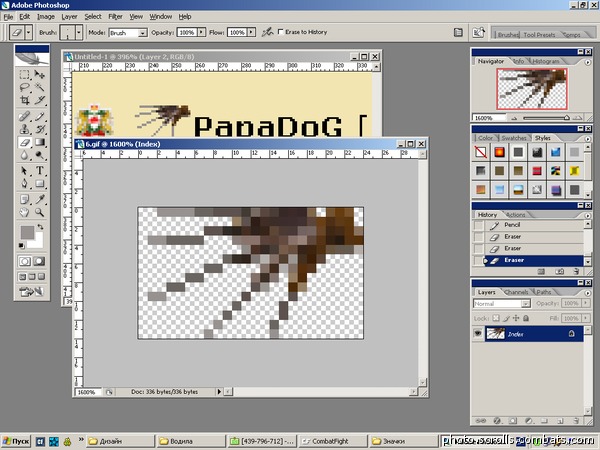Open the Windows Пуск start button
The height and width of the screenshot is (450, 600).
16,441
